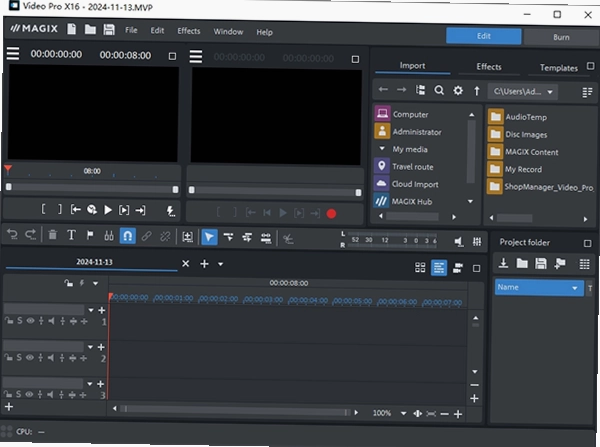This screenshot has width=600, height=447.
Task: Mute audio with the speaker icon by the meter
Action: tap(458, 241)
